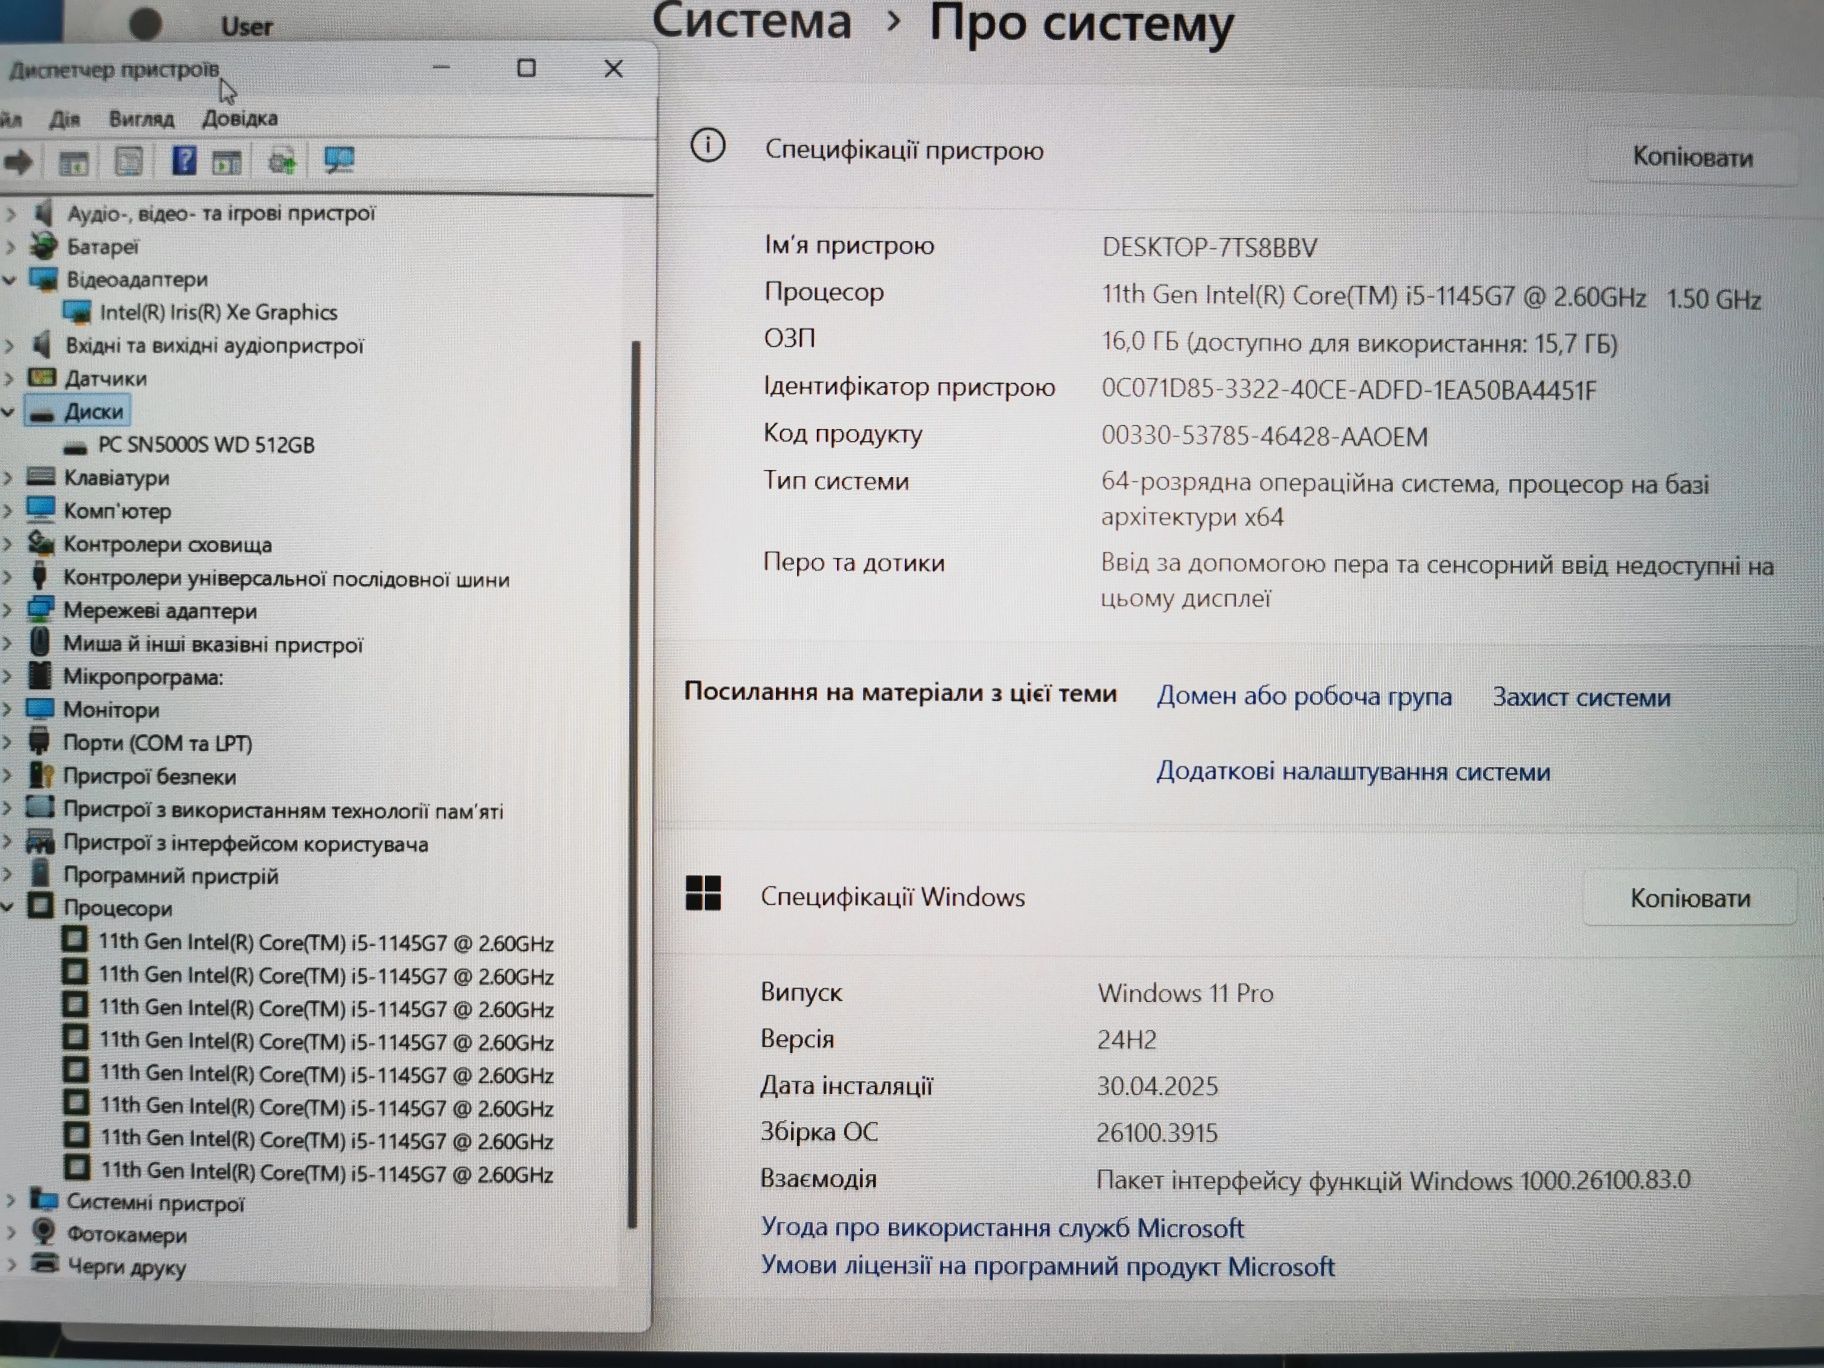The image size is (1824, 1368).
Task: Click the Монітори icon
Action: (x=40, y=708)
